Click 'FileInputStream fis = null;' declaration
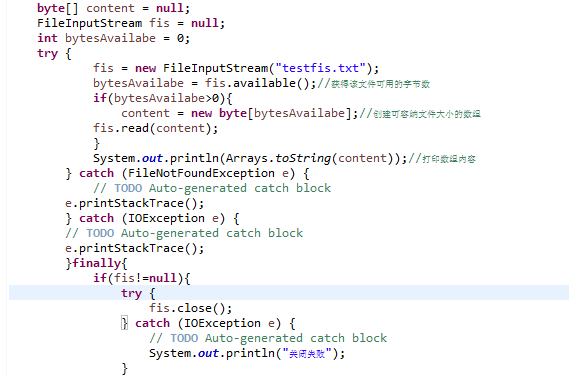The width and height of the screenshot is (569, 376). (x=131, y=23)
